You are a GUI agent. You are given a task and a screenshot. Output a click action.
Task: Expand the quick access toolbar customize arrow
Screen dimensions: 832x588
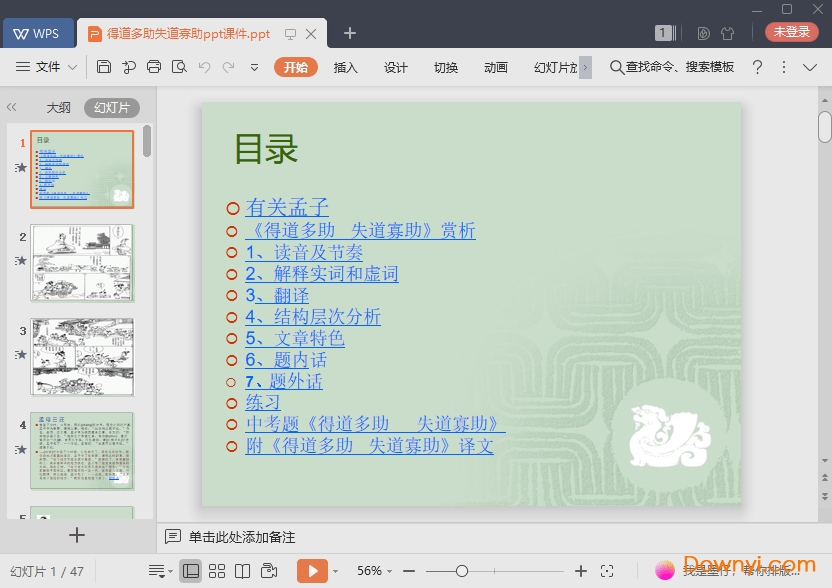tap(254, 67)
